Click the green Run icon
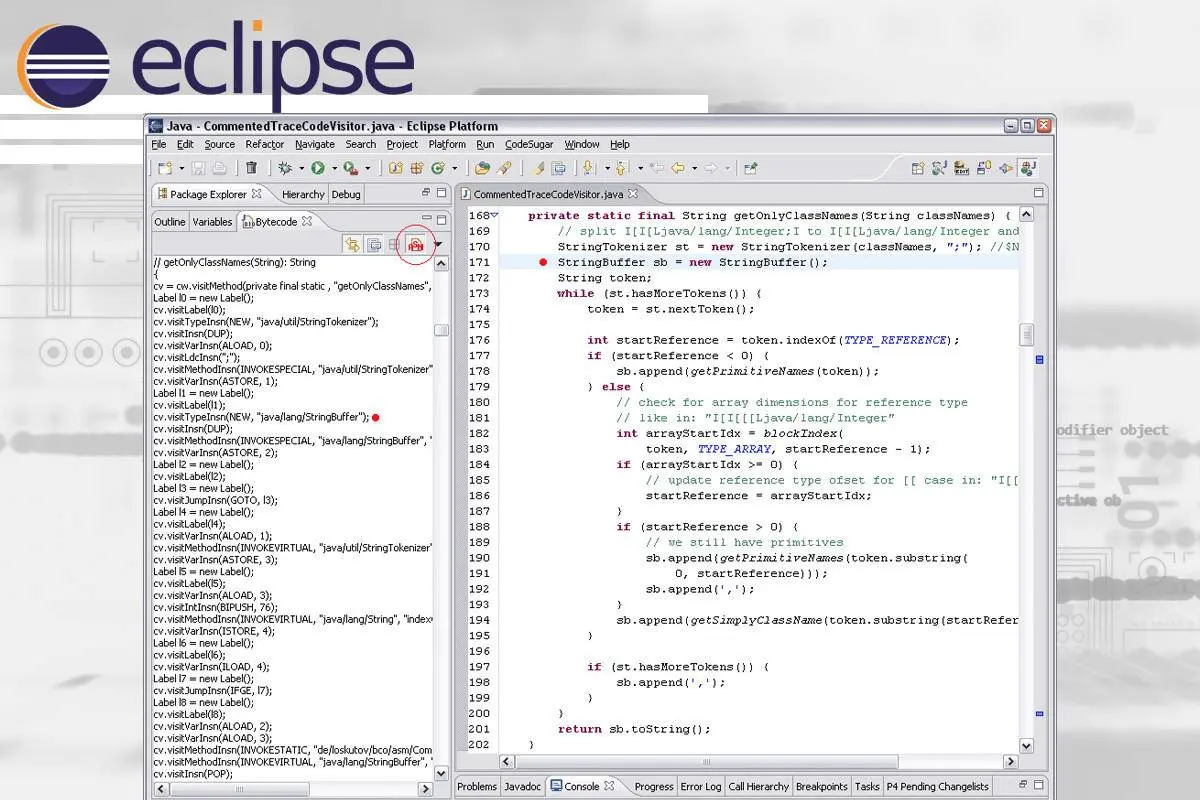 (317, 168)
